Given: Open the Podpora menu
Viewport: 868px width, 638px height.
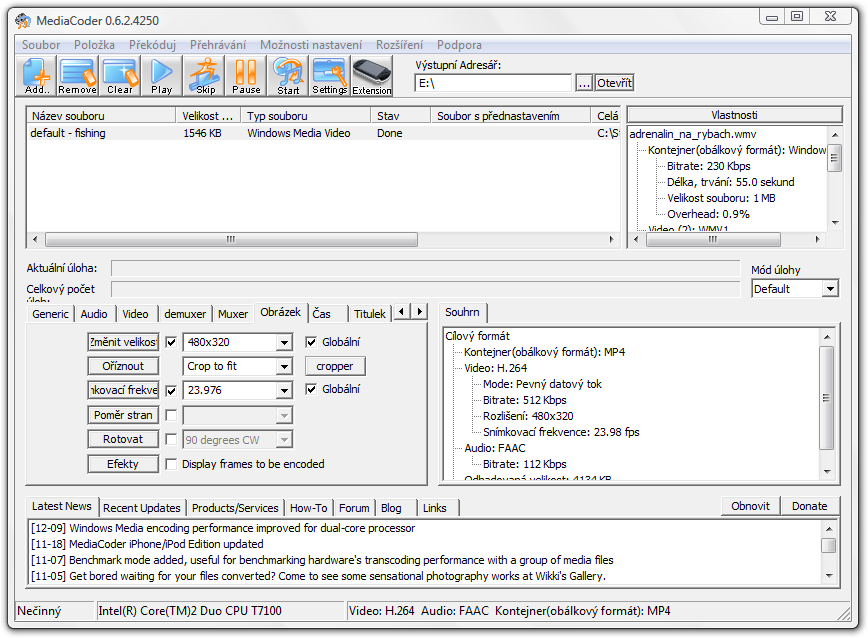Looking at the screenshot, I should [x=459, y=45].
